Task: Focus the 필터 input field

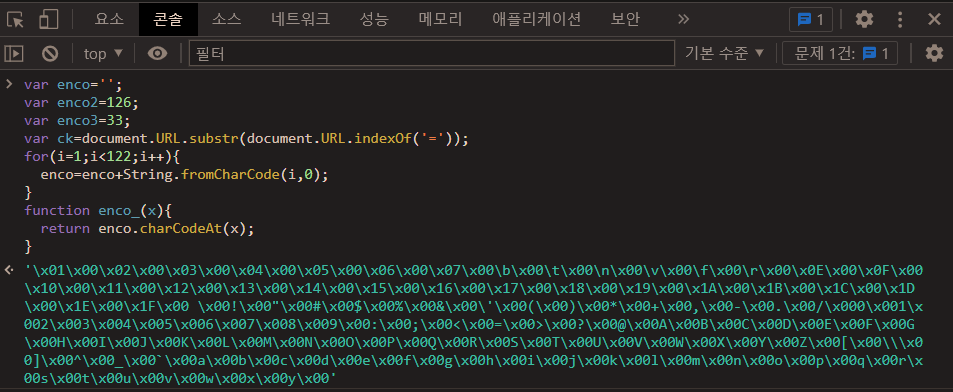Action: 432,53
